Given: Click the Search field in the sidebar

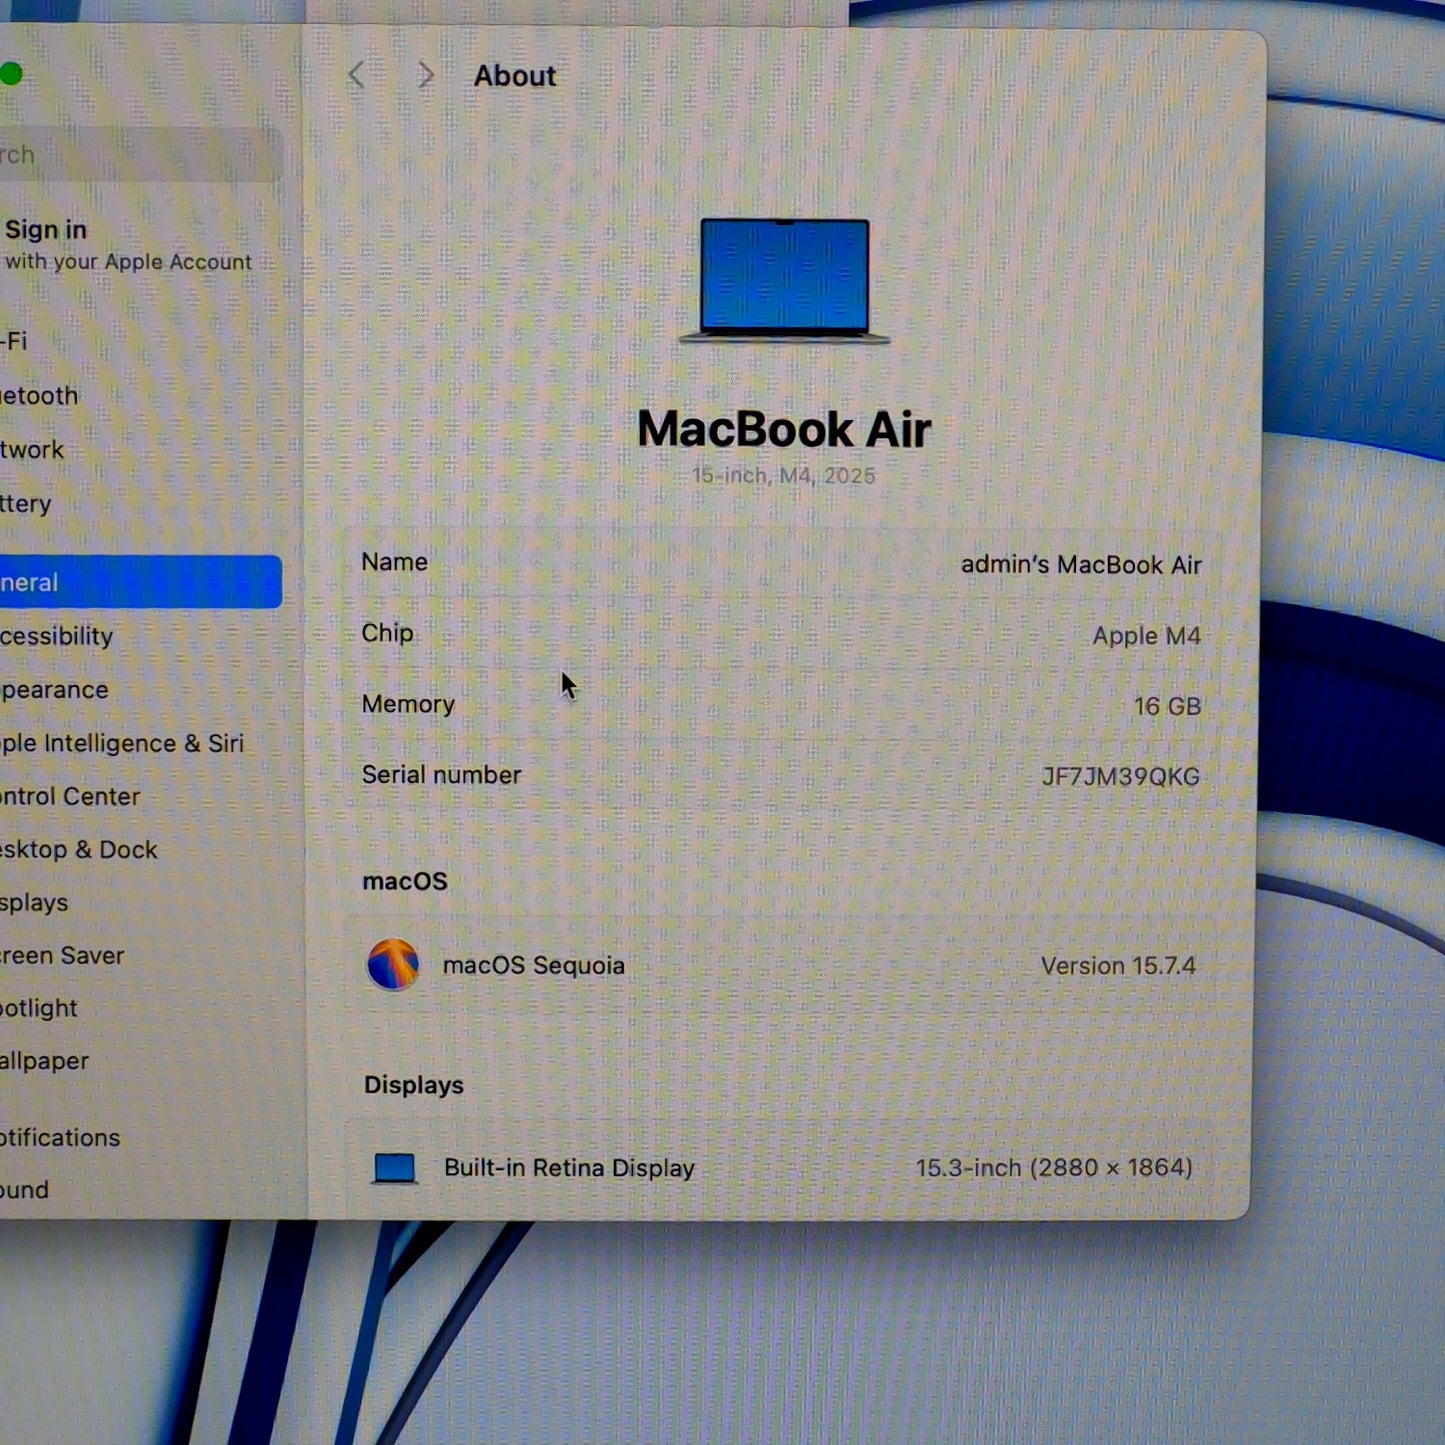Looking at the screenshot, I should coord(140,155).
